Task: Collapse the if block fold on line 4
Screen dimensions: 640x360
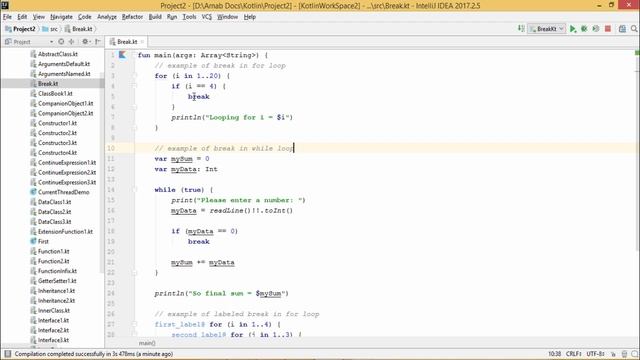Action: tap(134, 86)
